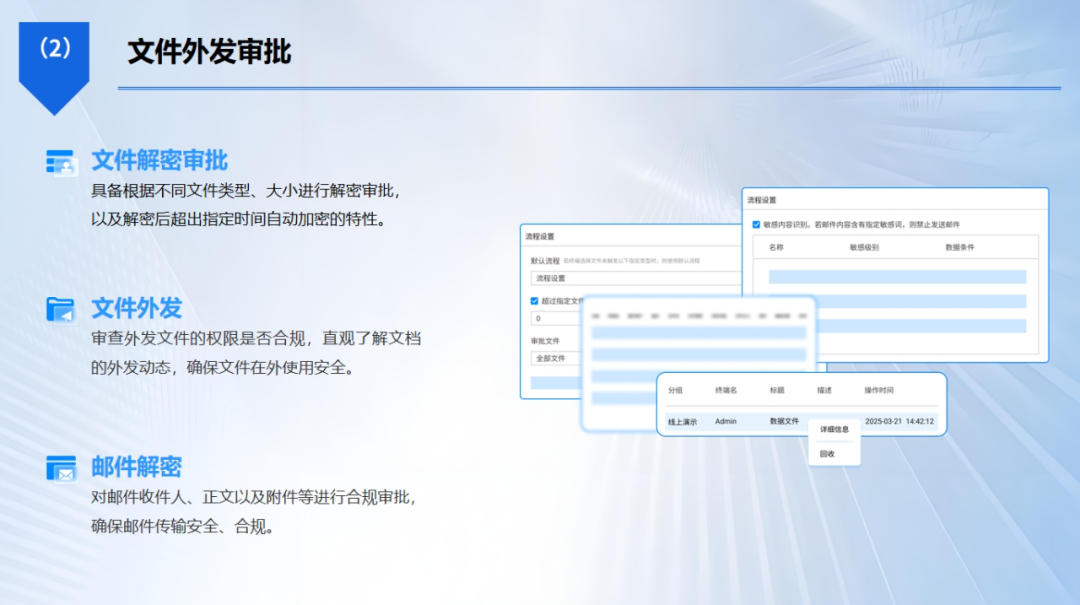Click the 文件解密审批 heading link

(x=160, y=160)
